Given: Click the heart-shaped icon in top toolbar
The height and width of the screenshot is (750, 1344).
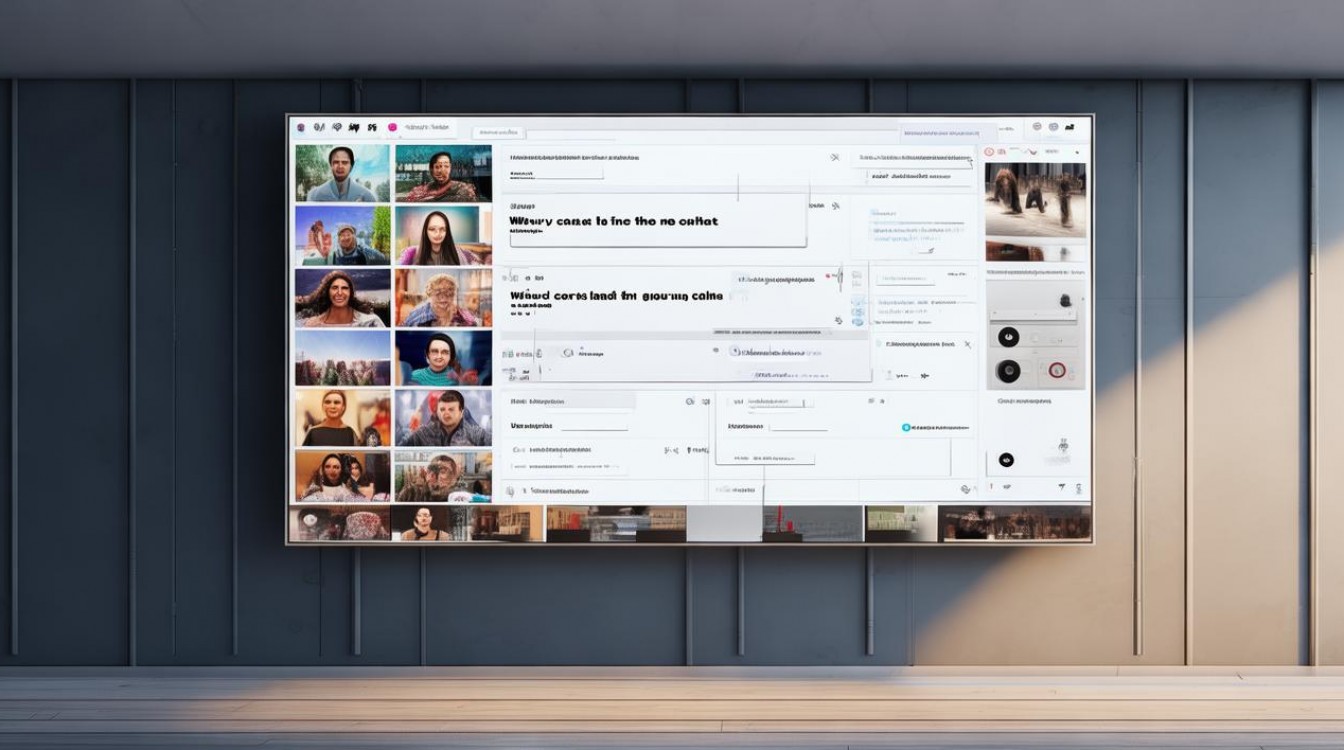Looking at the screenshot, I should click(x=337, y=128).
